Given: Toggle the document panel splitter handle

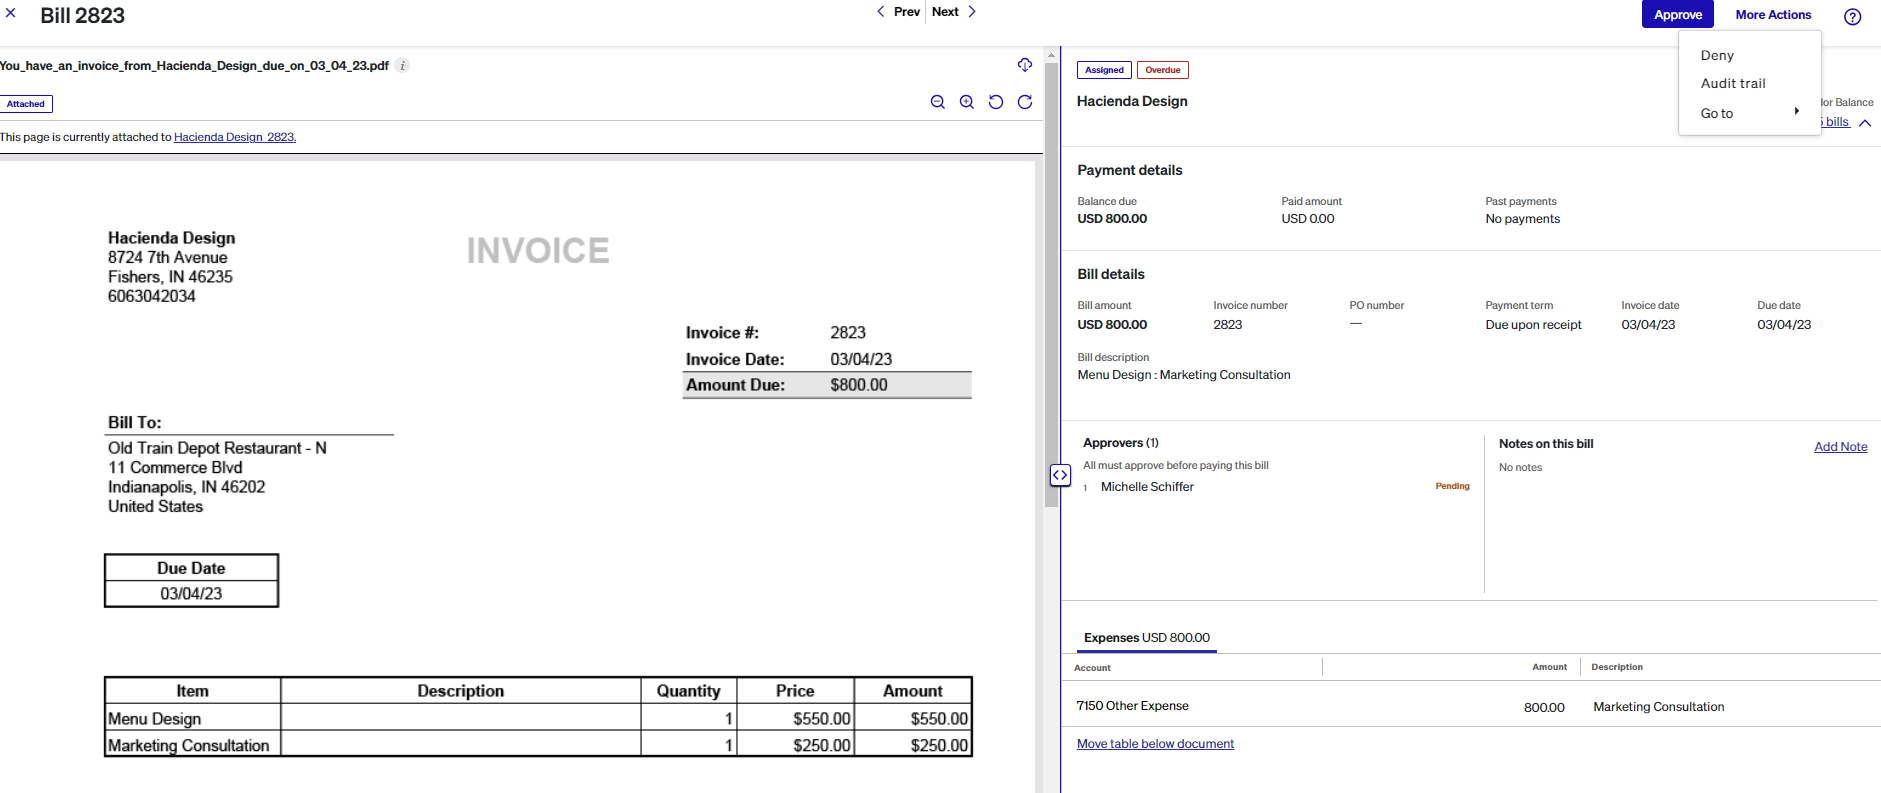Looking at the screenshot, I should [1060, 475].
